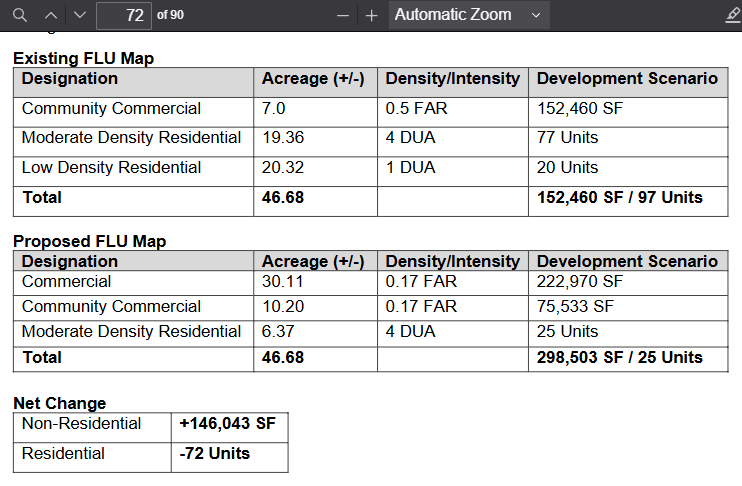Click the '+146,043 SF' net change value

coord(227,423)
